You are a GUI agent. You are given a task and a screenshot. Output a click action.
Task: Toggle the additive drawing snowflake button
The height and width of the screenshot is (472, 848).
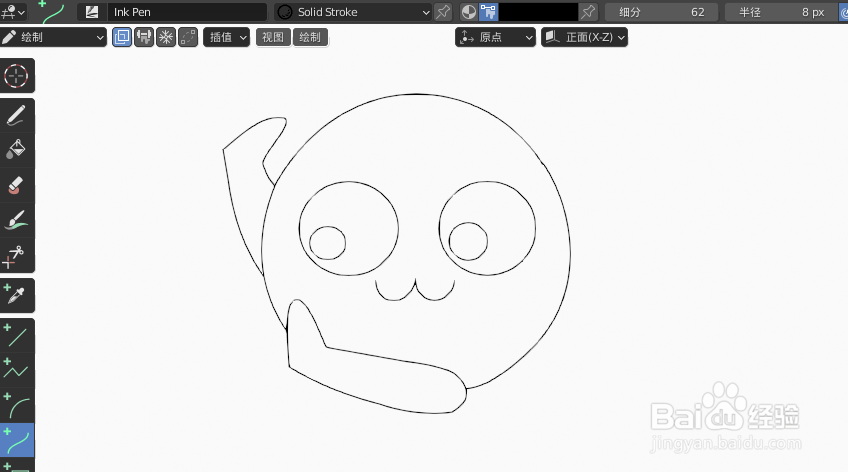pyautogui.click(x=166, y=37)
